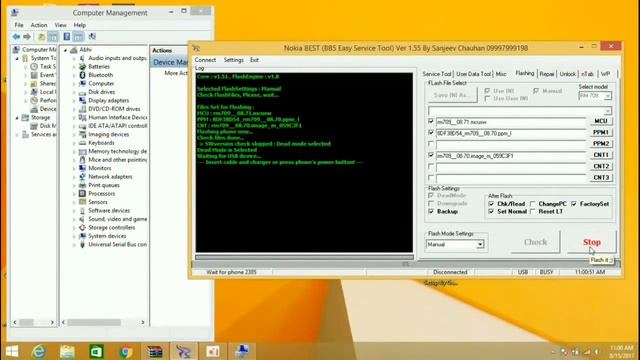Screen dimensions: 640x360
Task: Open the Action menu in Computer Management
Action: (39, 25)
